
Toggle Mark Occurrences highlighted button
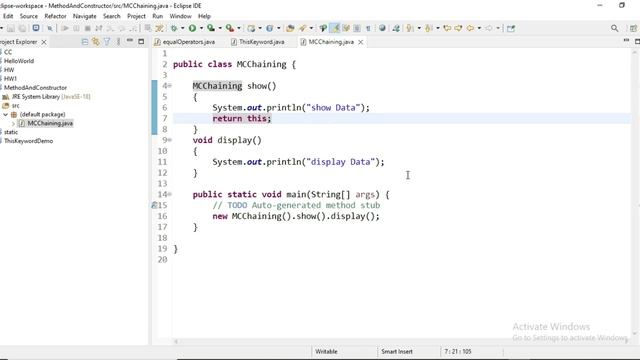coord(335,28)
